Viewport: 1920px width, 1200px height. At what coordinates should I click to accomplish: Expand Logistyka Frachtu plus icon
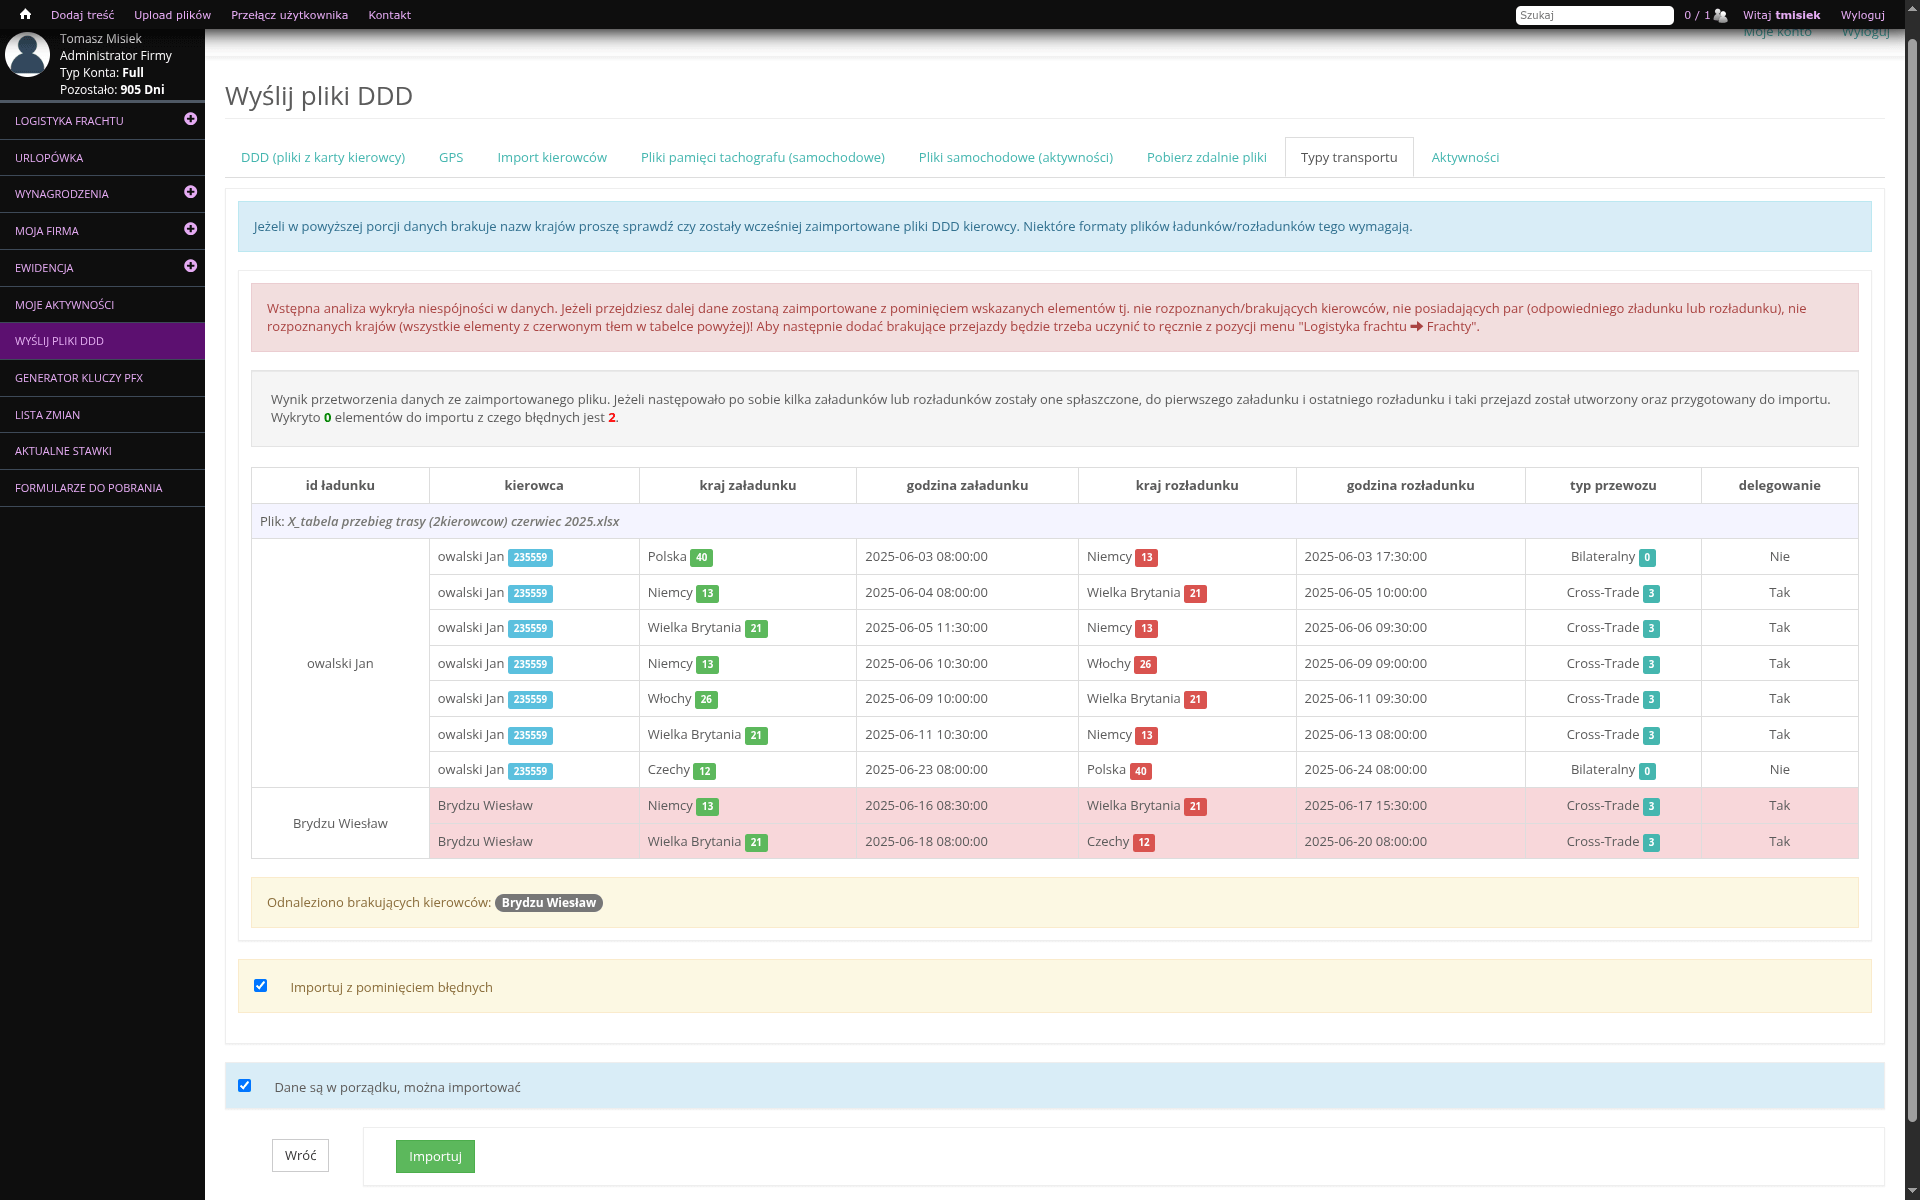pyautogui.click(x=190, y=119)
